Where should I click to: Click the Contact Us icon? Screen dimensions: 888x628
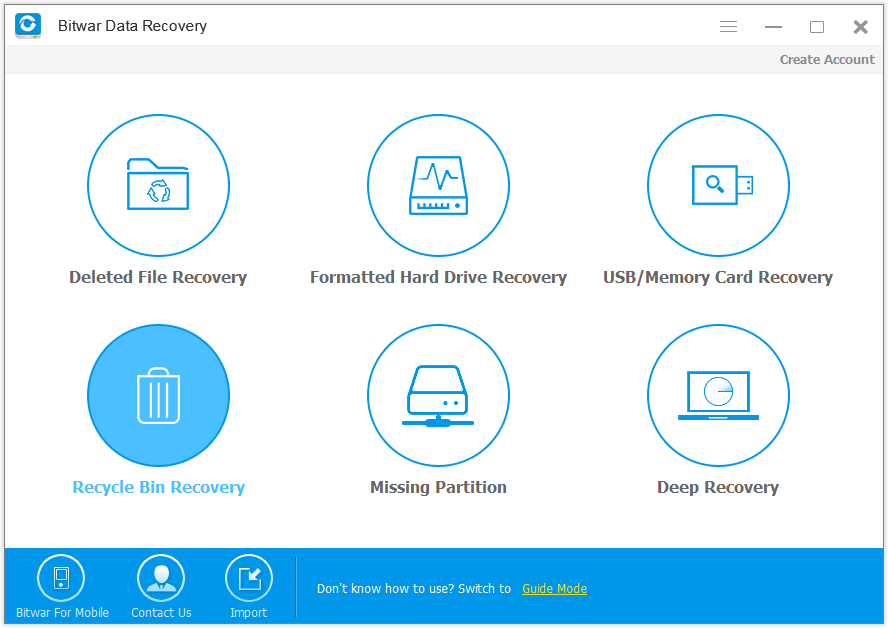[160, 578]
